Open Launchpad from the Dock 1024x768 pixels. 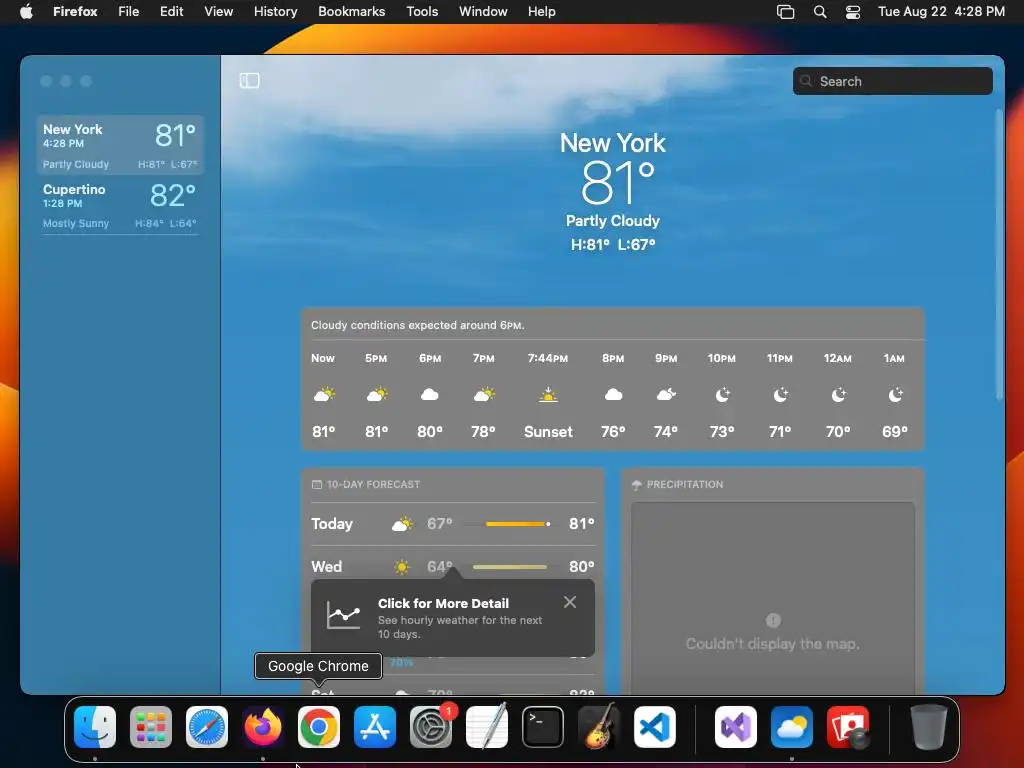[151, 727]
